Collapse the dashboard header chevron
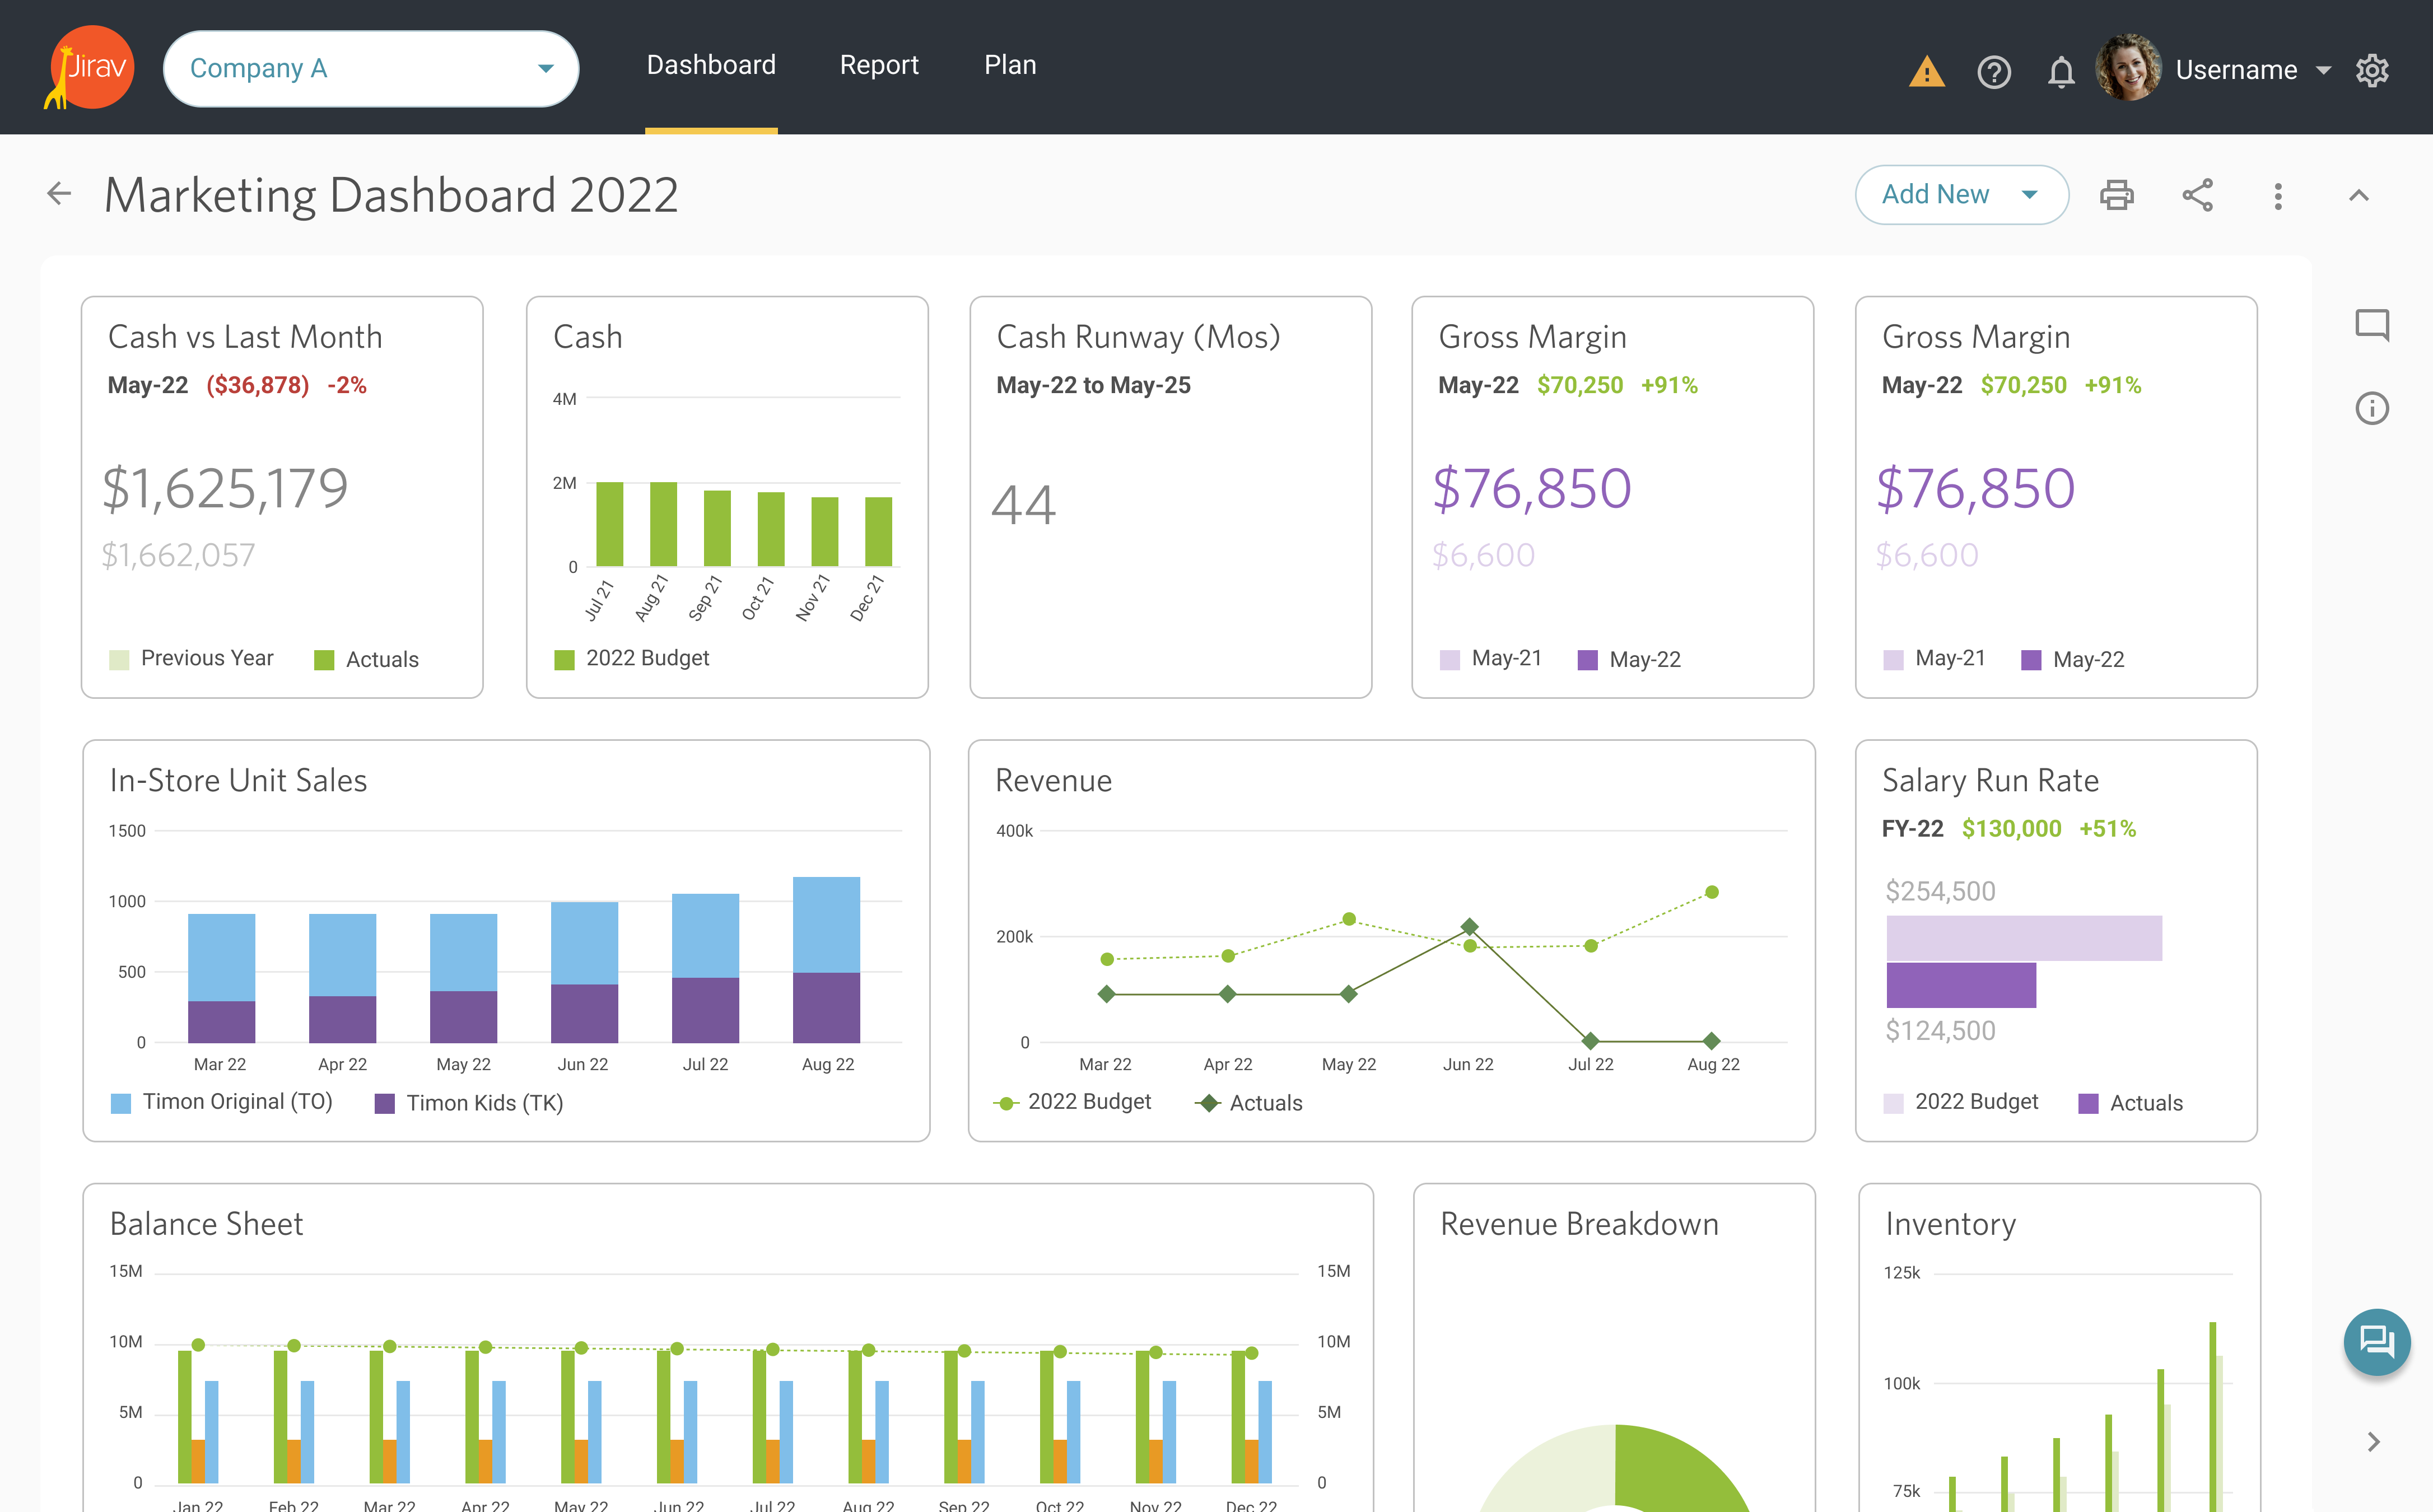 pyautogui.click(x=2359, y=196)
